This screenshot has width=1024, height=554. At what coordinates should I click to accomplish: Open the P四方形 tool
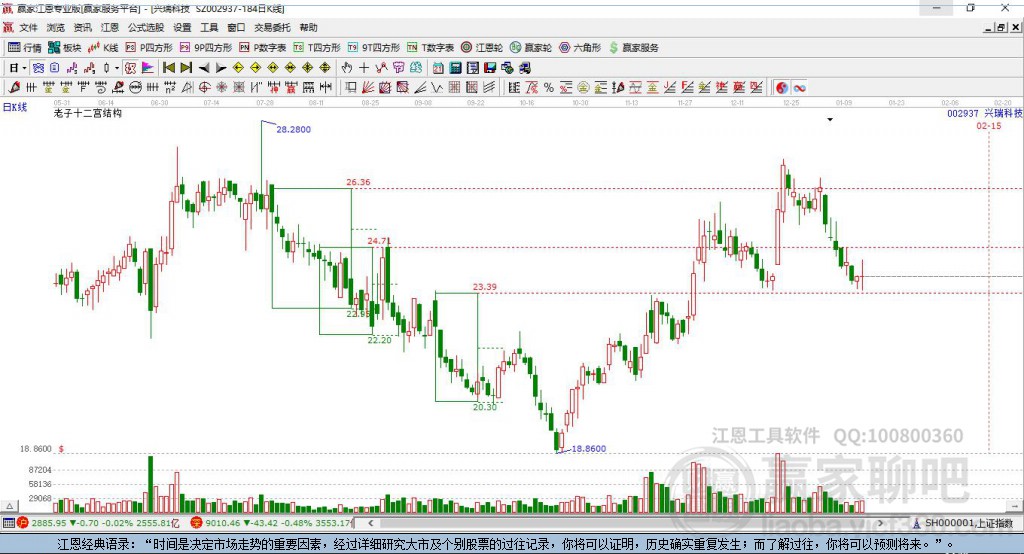(x=149, y=48)
